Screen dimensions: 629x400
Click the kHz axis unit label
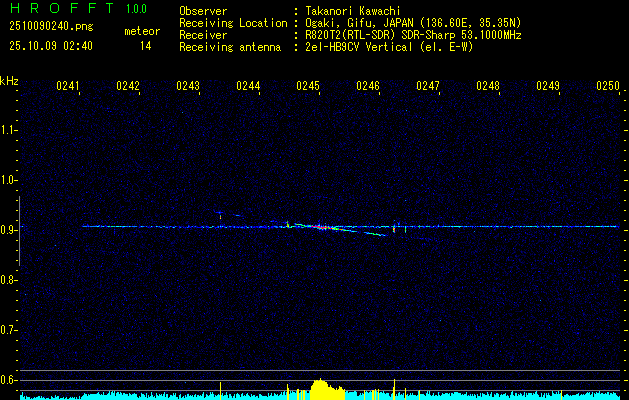9,80
